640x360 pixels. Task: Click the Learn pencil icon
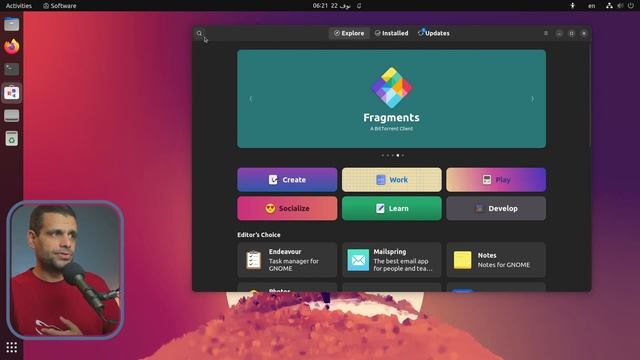(380, 208)
